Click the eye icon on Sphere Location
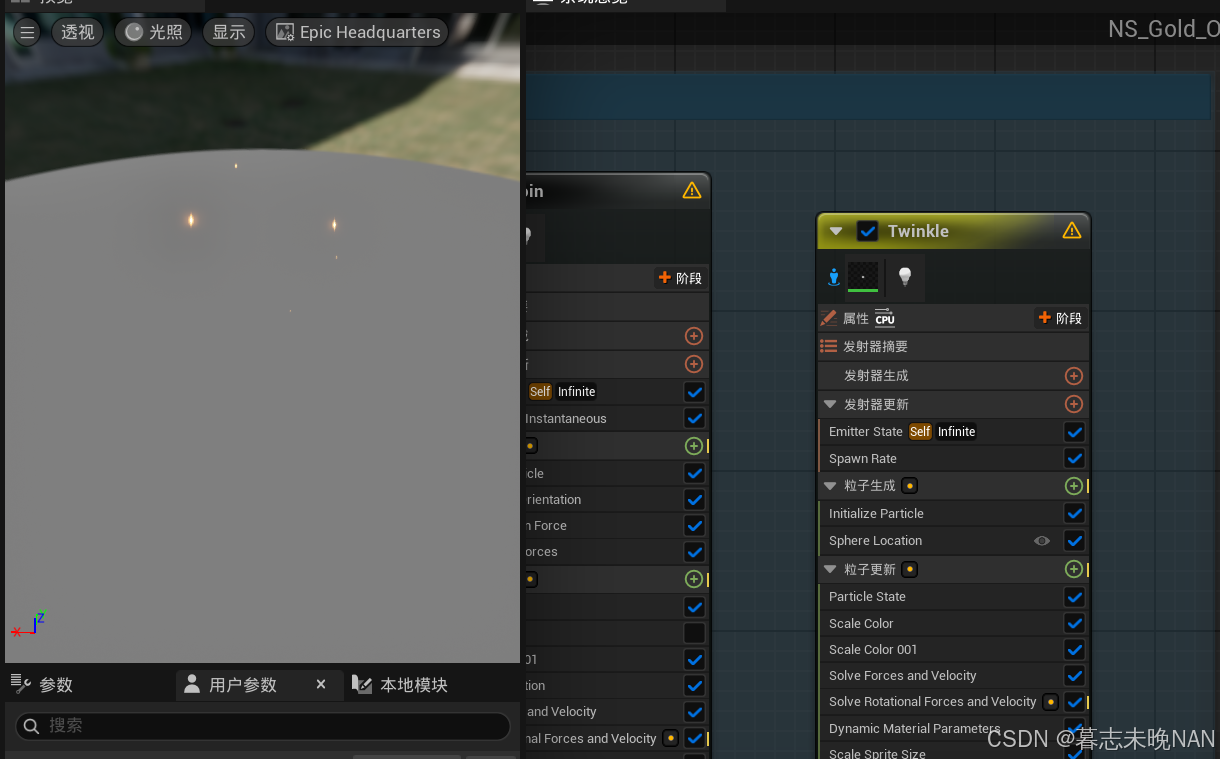1220x759 pixels. pos(1042,541)
